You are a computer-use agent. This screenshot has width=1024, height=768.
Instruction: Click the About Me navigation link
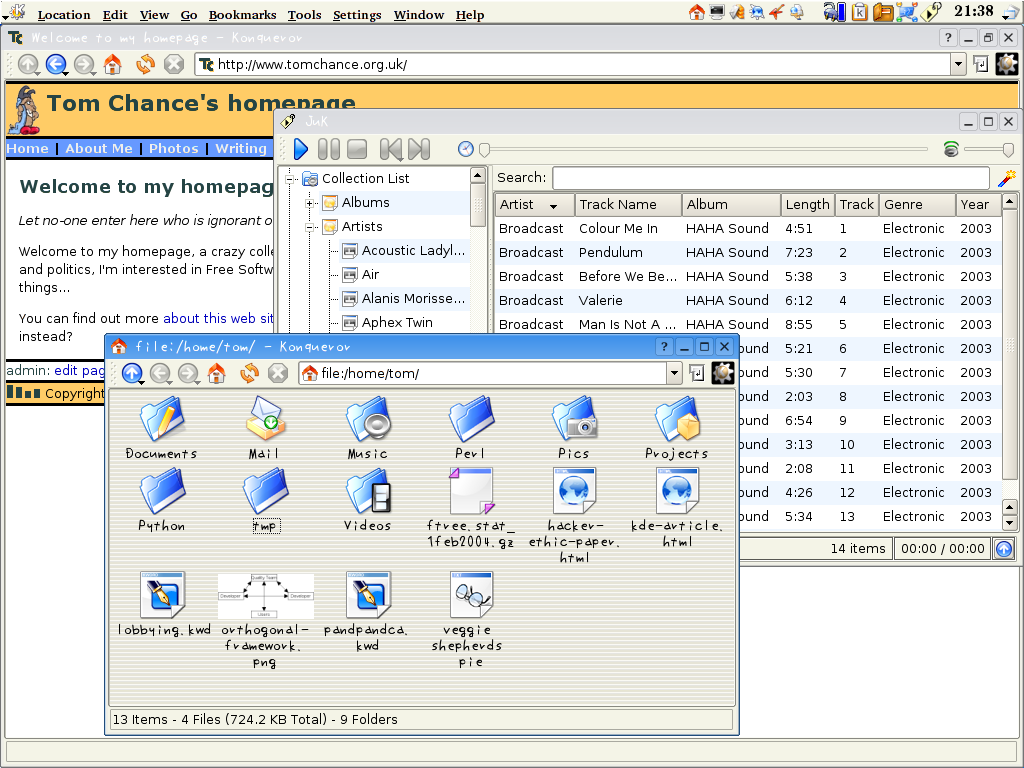(x=99, y=148)
